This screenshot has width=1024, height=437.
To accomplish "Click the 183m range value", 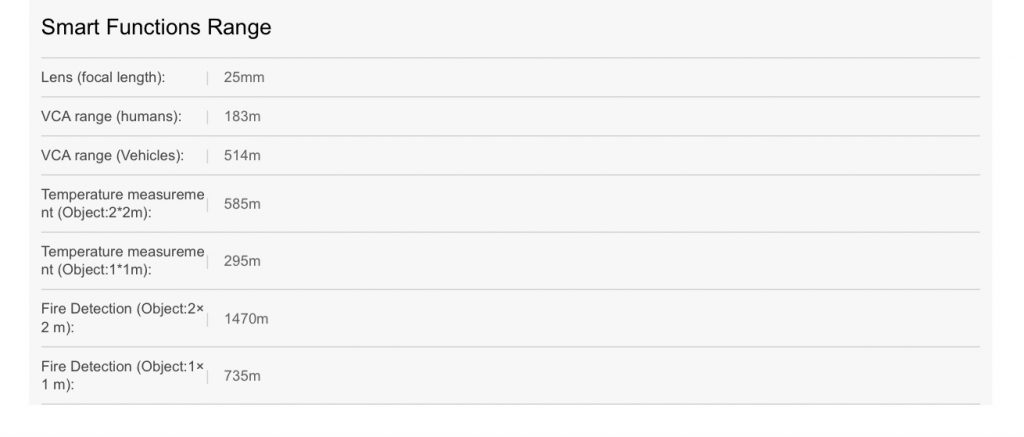I will click(x=242, y=117).
